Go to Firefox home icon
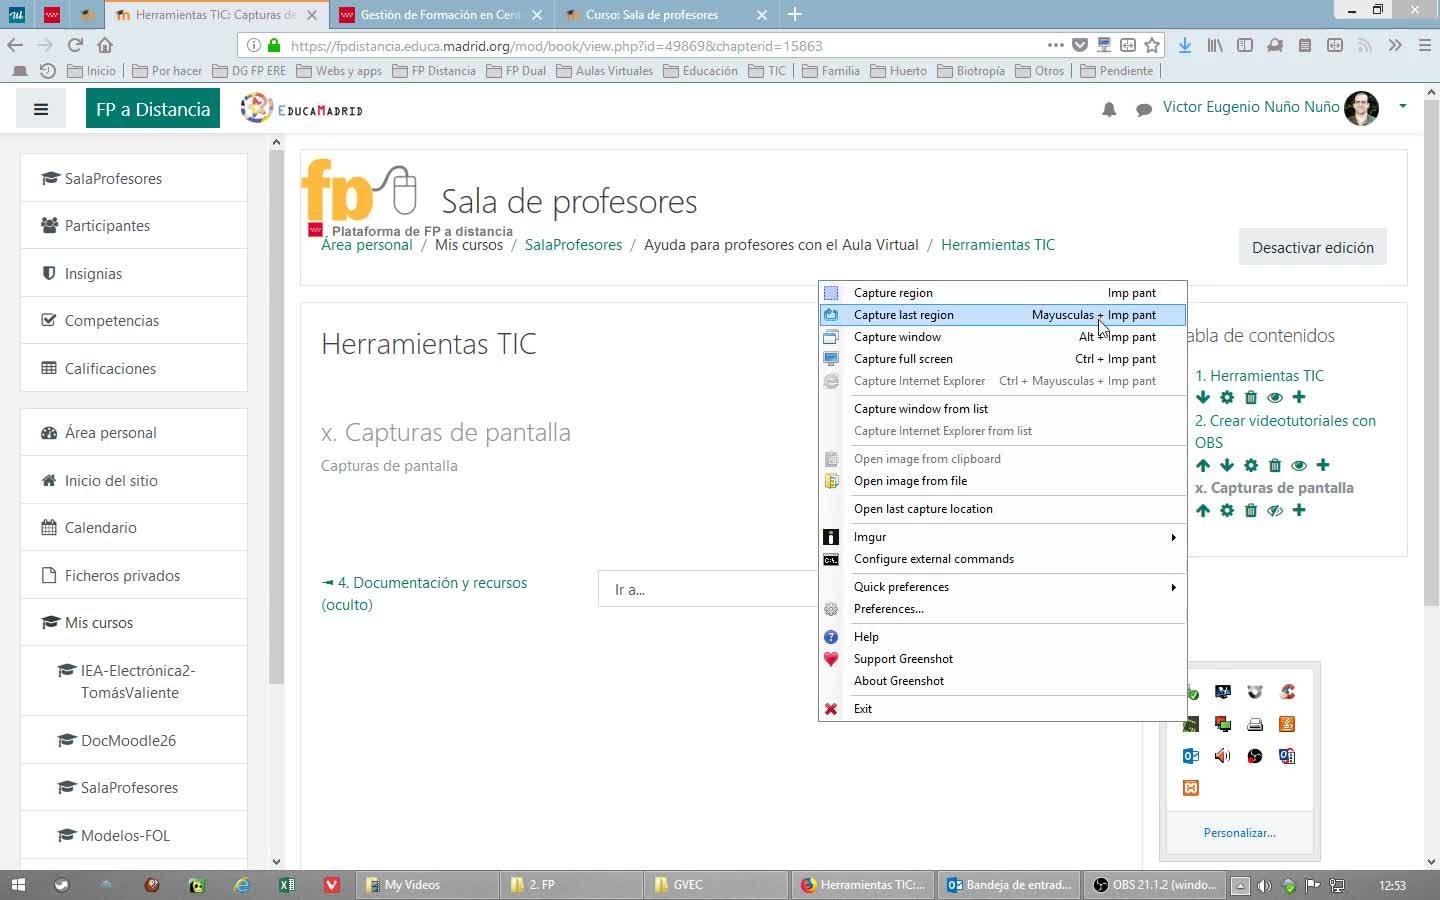This screenshot has width=1440, height=900. (x=105, y=45)
